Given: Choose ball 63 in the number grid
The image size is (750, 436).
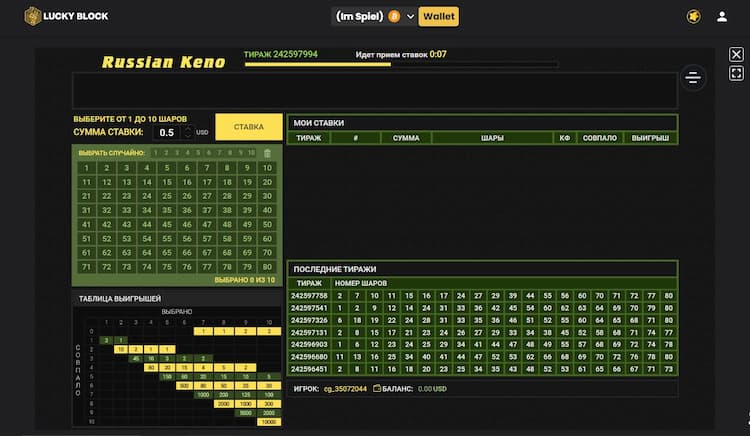Looking at the screenshot, I should point(127,252).
